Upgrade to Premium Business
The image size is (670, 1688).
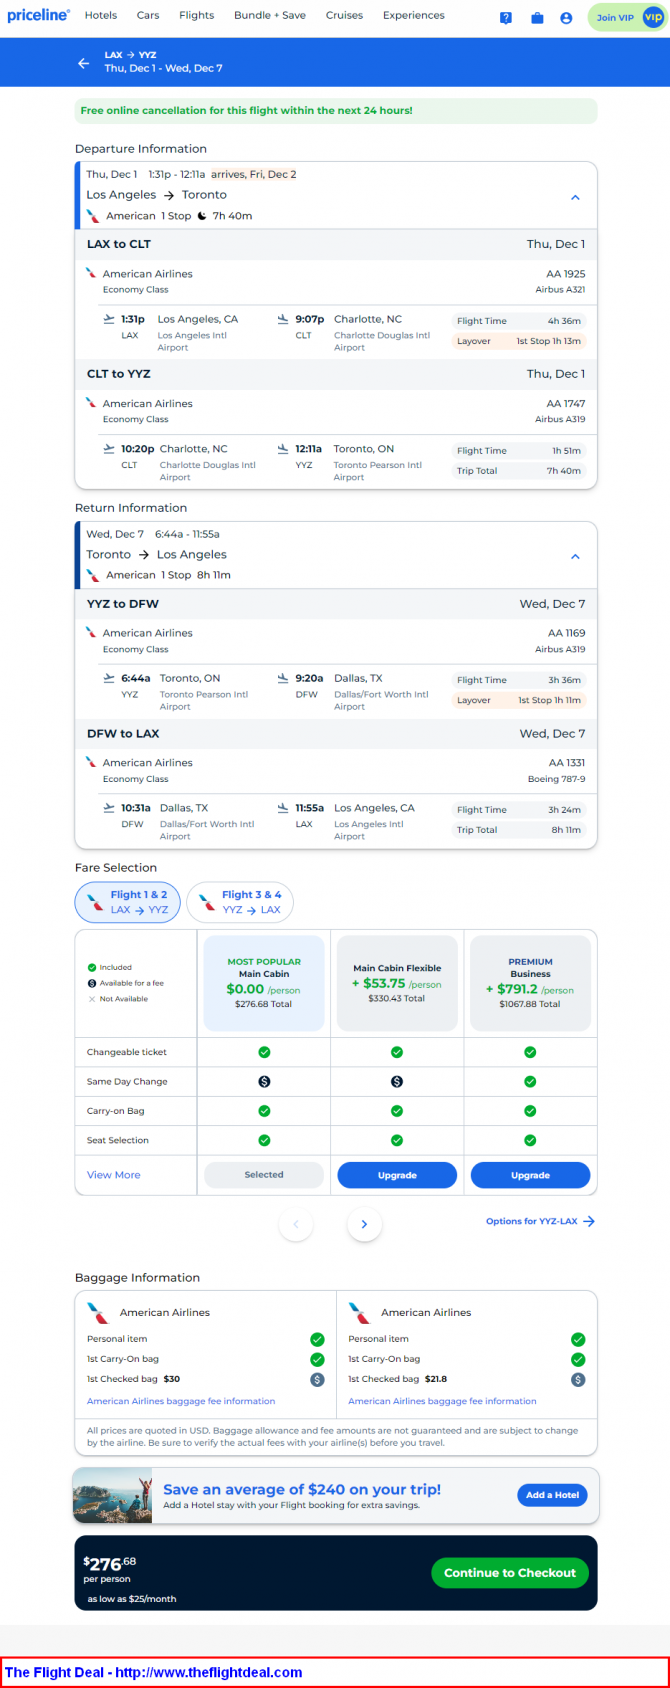click(x=530, y=1175)
